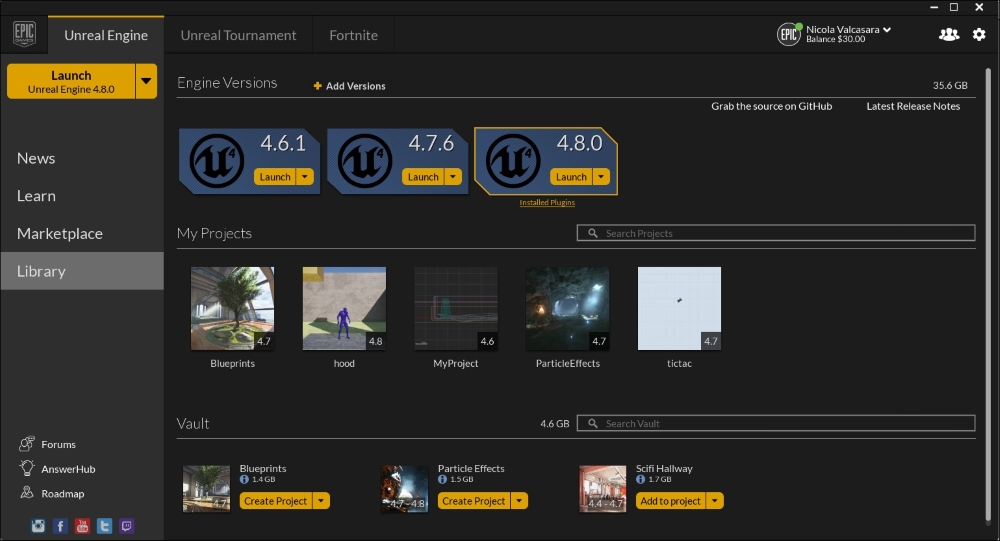Viewport: 1000px width, 541px height.
Task: Expand Blueprints Create Project dropdown arrow
Action: pyautogui.click(x=321, y=501)
